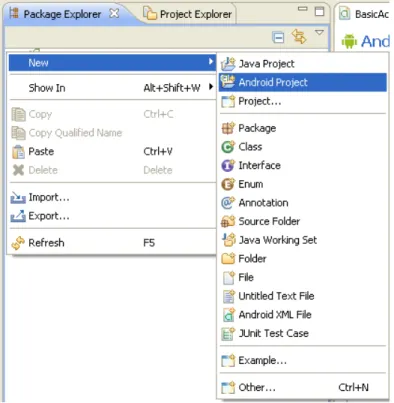Select the Annotation label
Screen dimensions: 394x403
coord(263,203)
